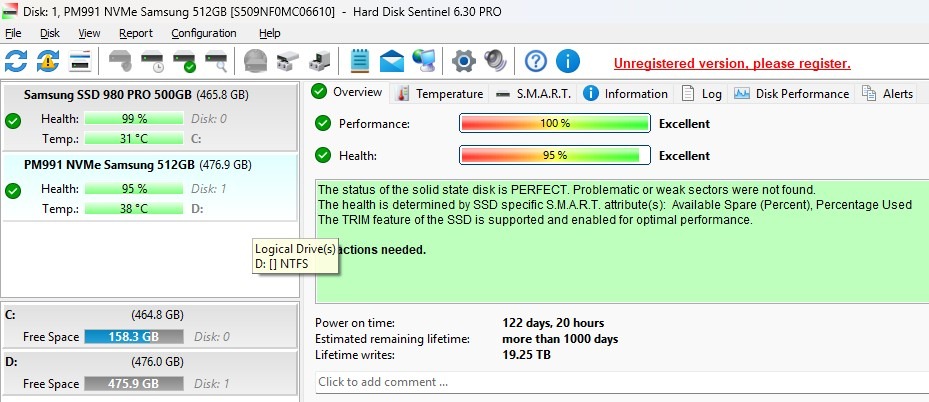Open help with the question mark icon
Image resolution: width=929 pixels, height=402 pixels.
pos(536,61)
